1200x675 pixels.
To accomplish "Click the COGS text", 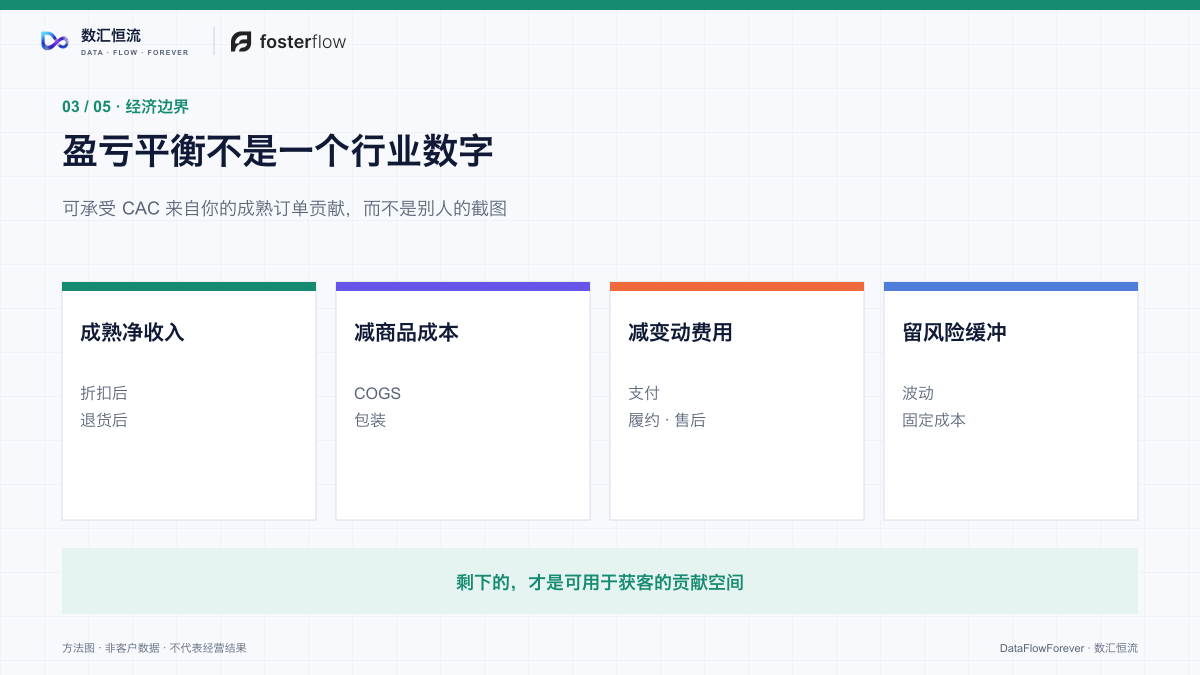I will click(x=377, y=393).
